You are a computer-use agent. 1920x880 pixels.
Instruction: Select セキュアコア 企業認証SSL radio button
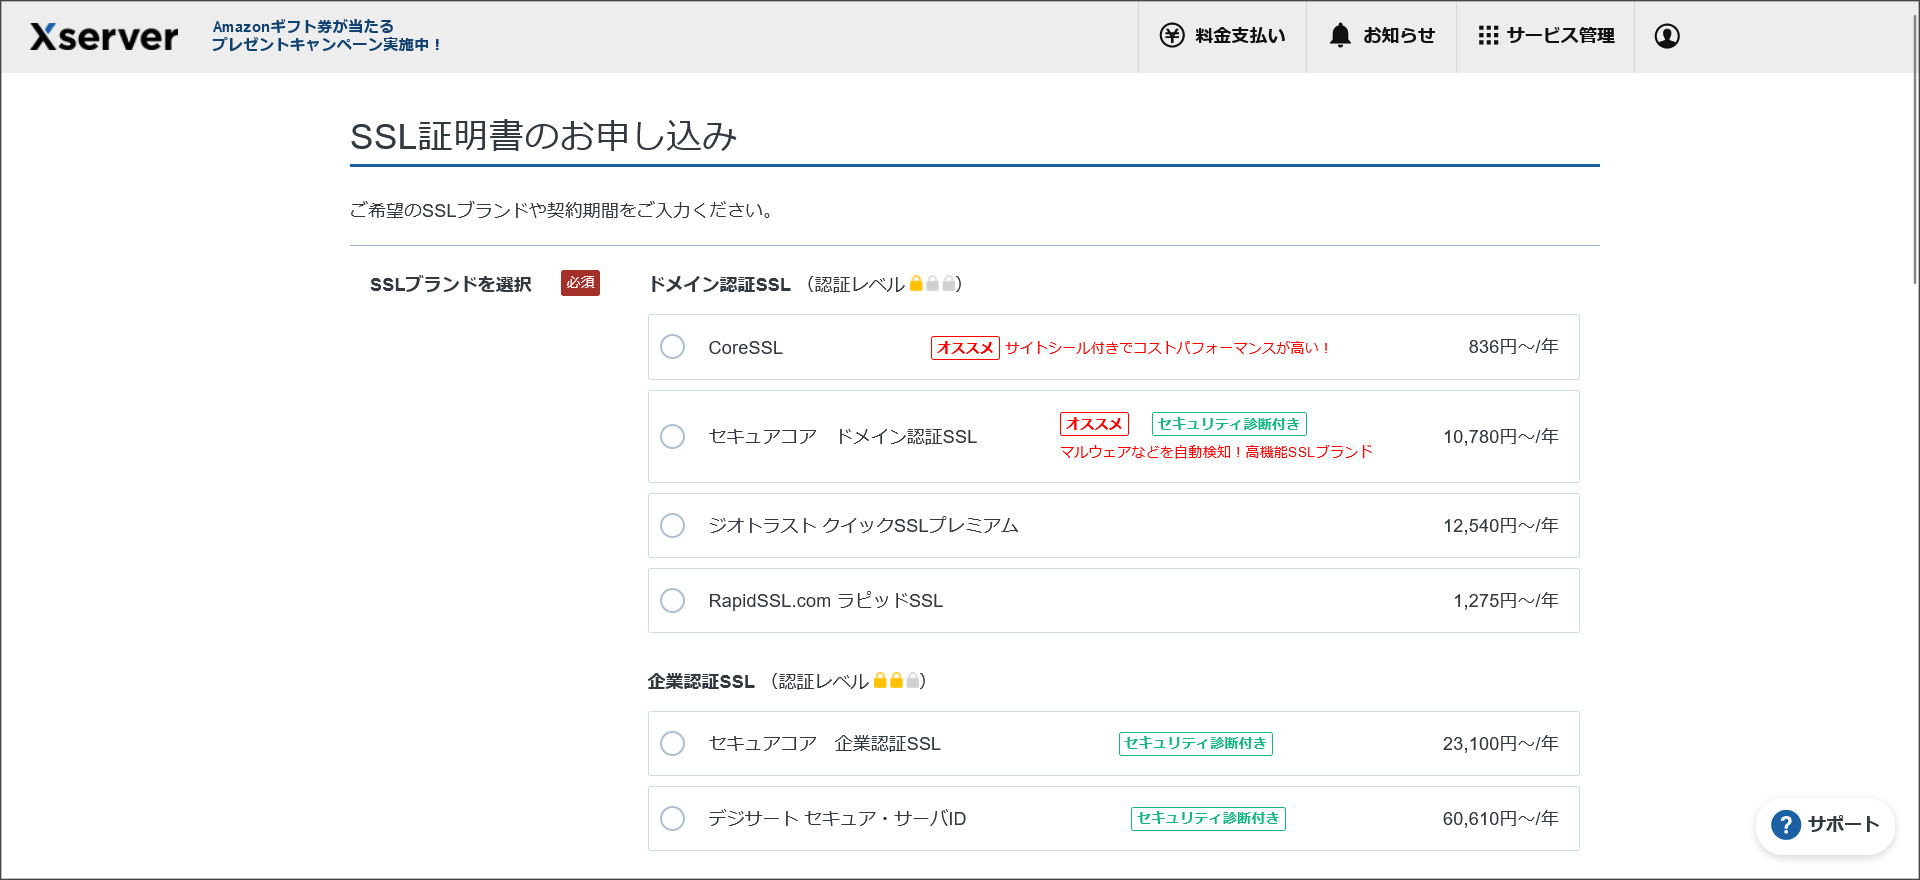point(673,744)
